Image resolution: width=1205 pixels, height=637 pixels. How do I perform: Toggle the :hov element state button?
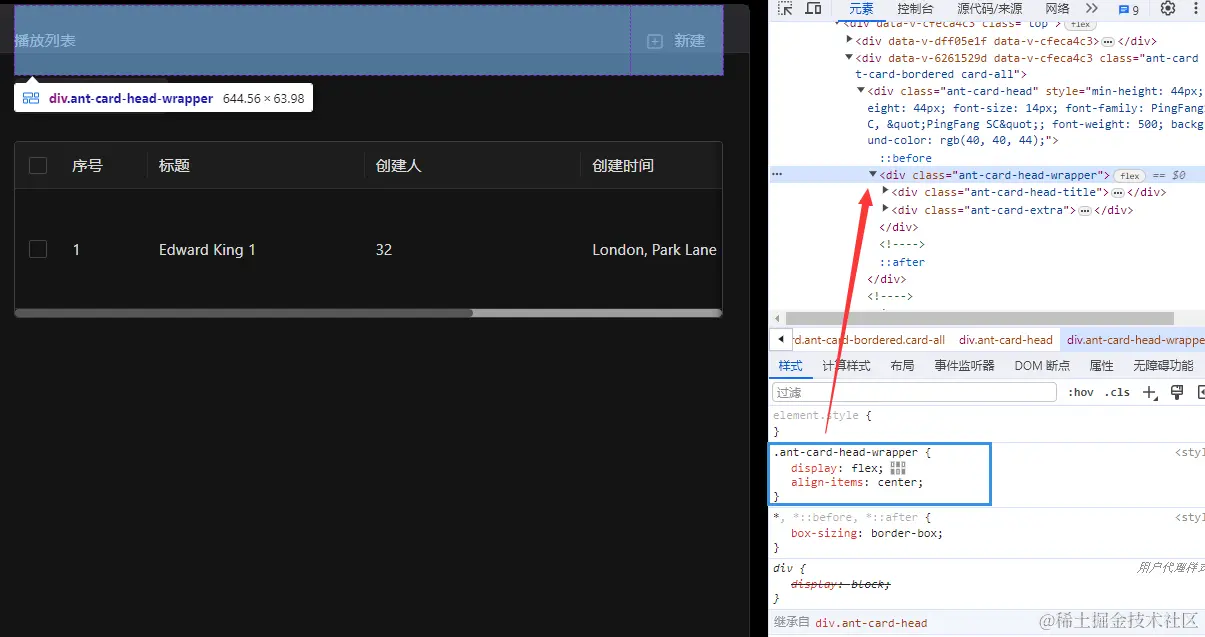tap(1081, 392)
